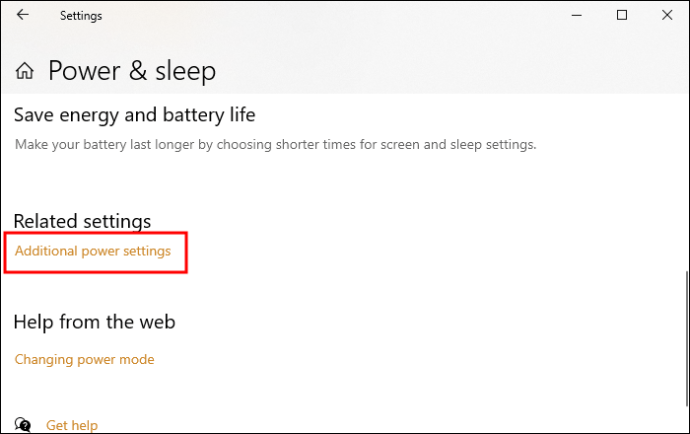Click the Related settings heading
The image size is (690, 434).
point(82,221)
